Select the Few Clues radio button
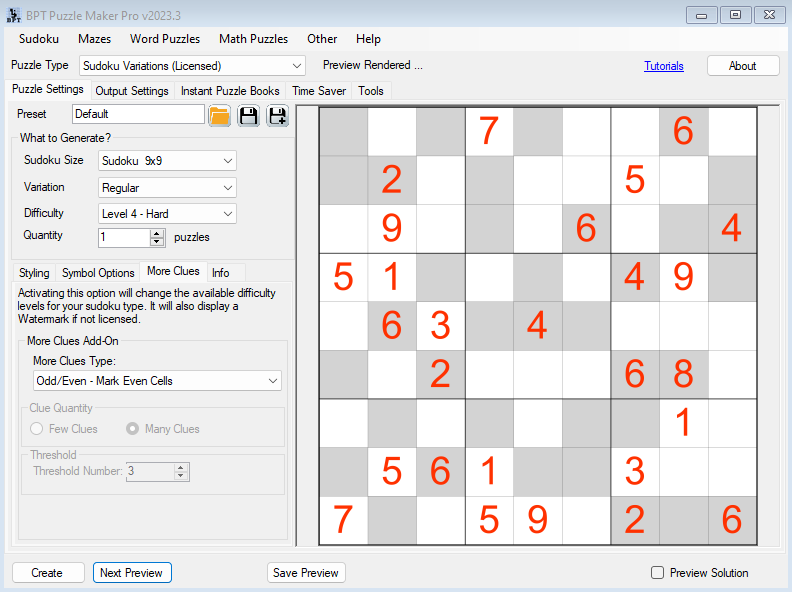 [37, 429]
